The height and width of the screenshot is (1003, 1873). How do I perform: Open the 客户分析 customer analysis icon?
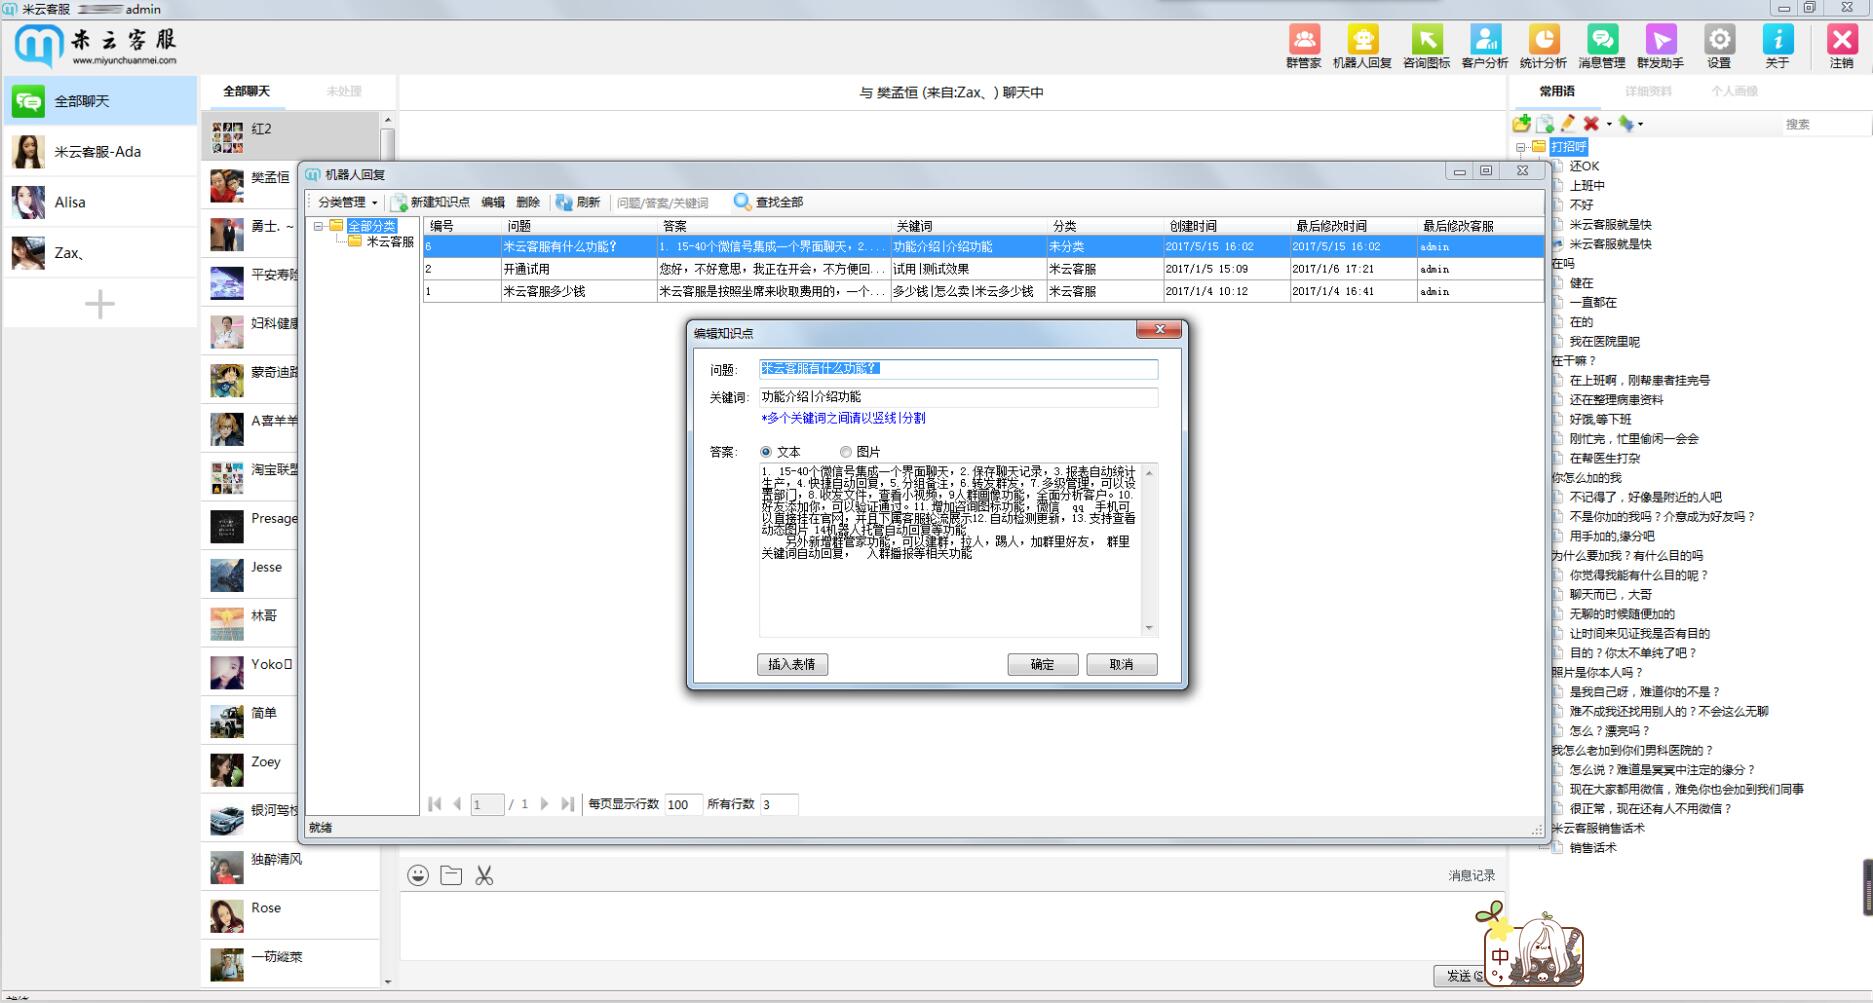(x=1485, y=46)
